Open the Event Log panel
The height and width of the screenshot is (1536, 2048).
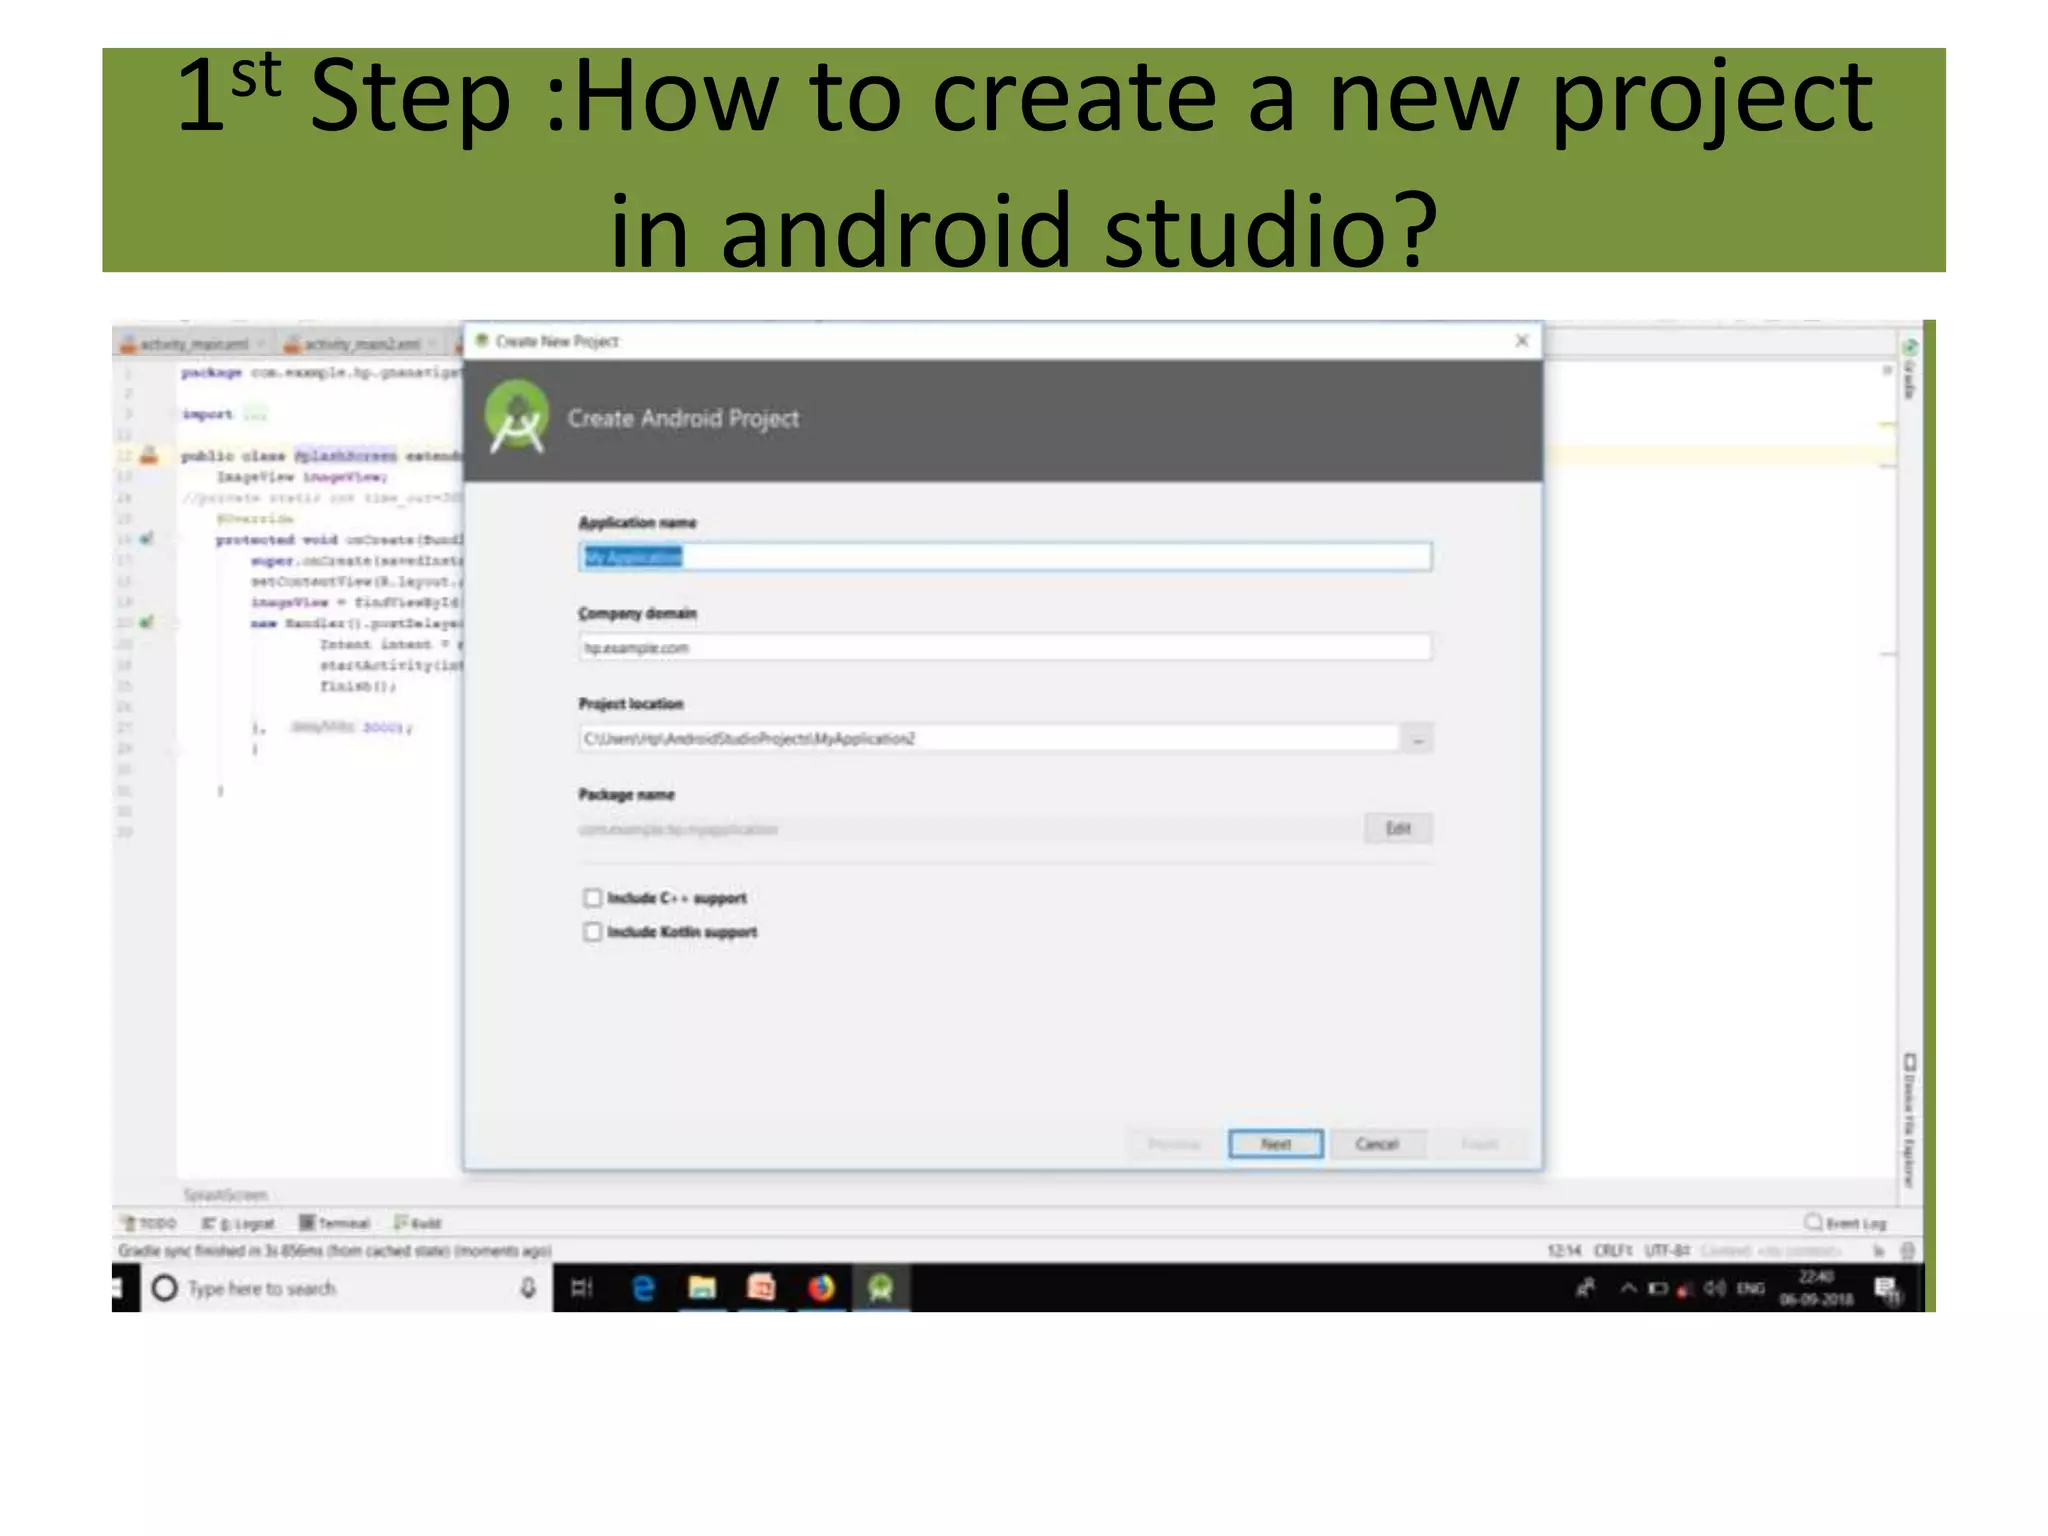[1846, 1223]
